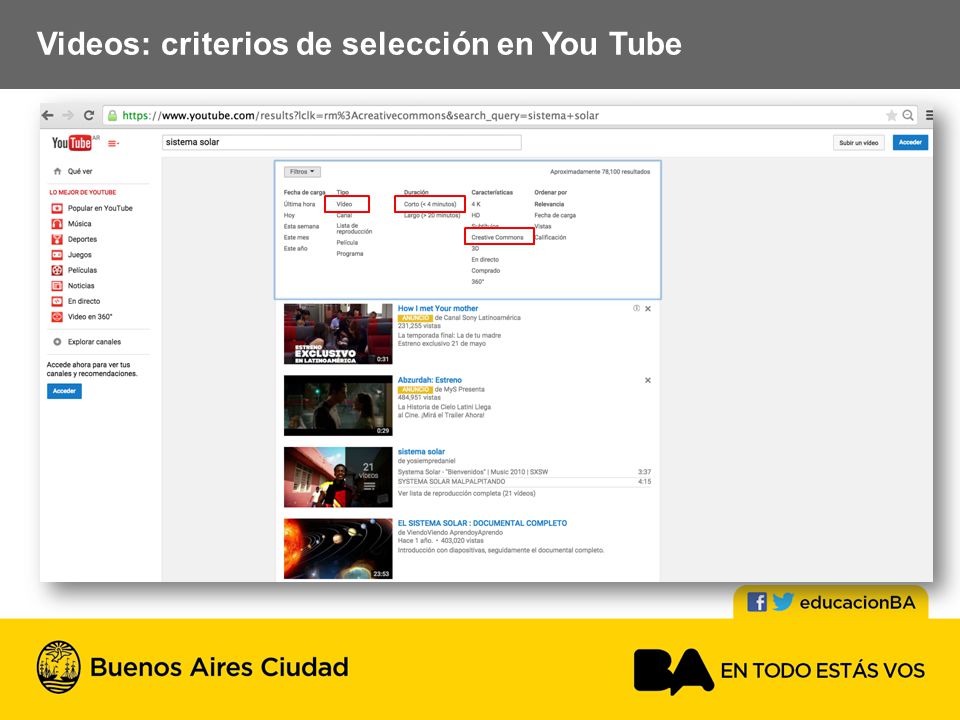This screenshot has height=720, width=960.
Task: Click the Video en 360° icon
Action: (x=57, y=317)
